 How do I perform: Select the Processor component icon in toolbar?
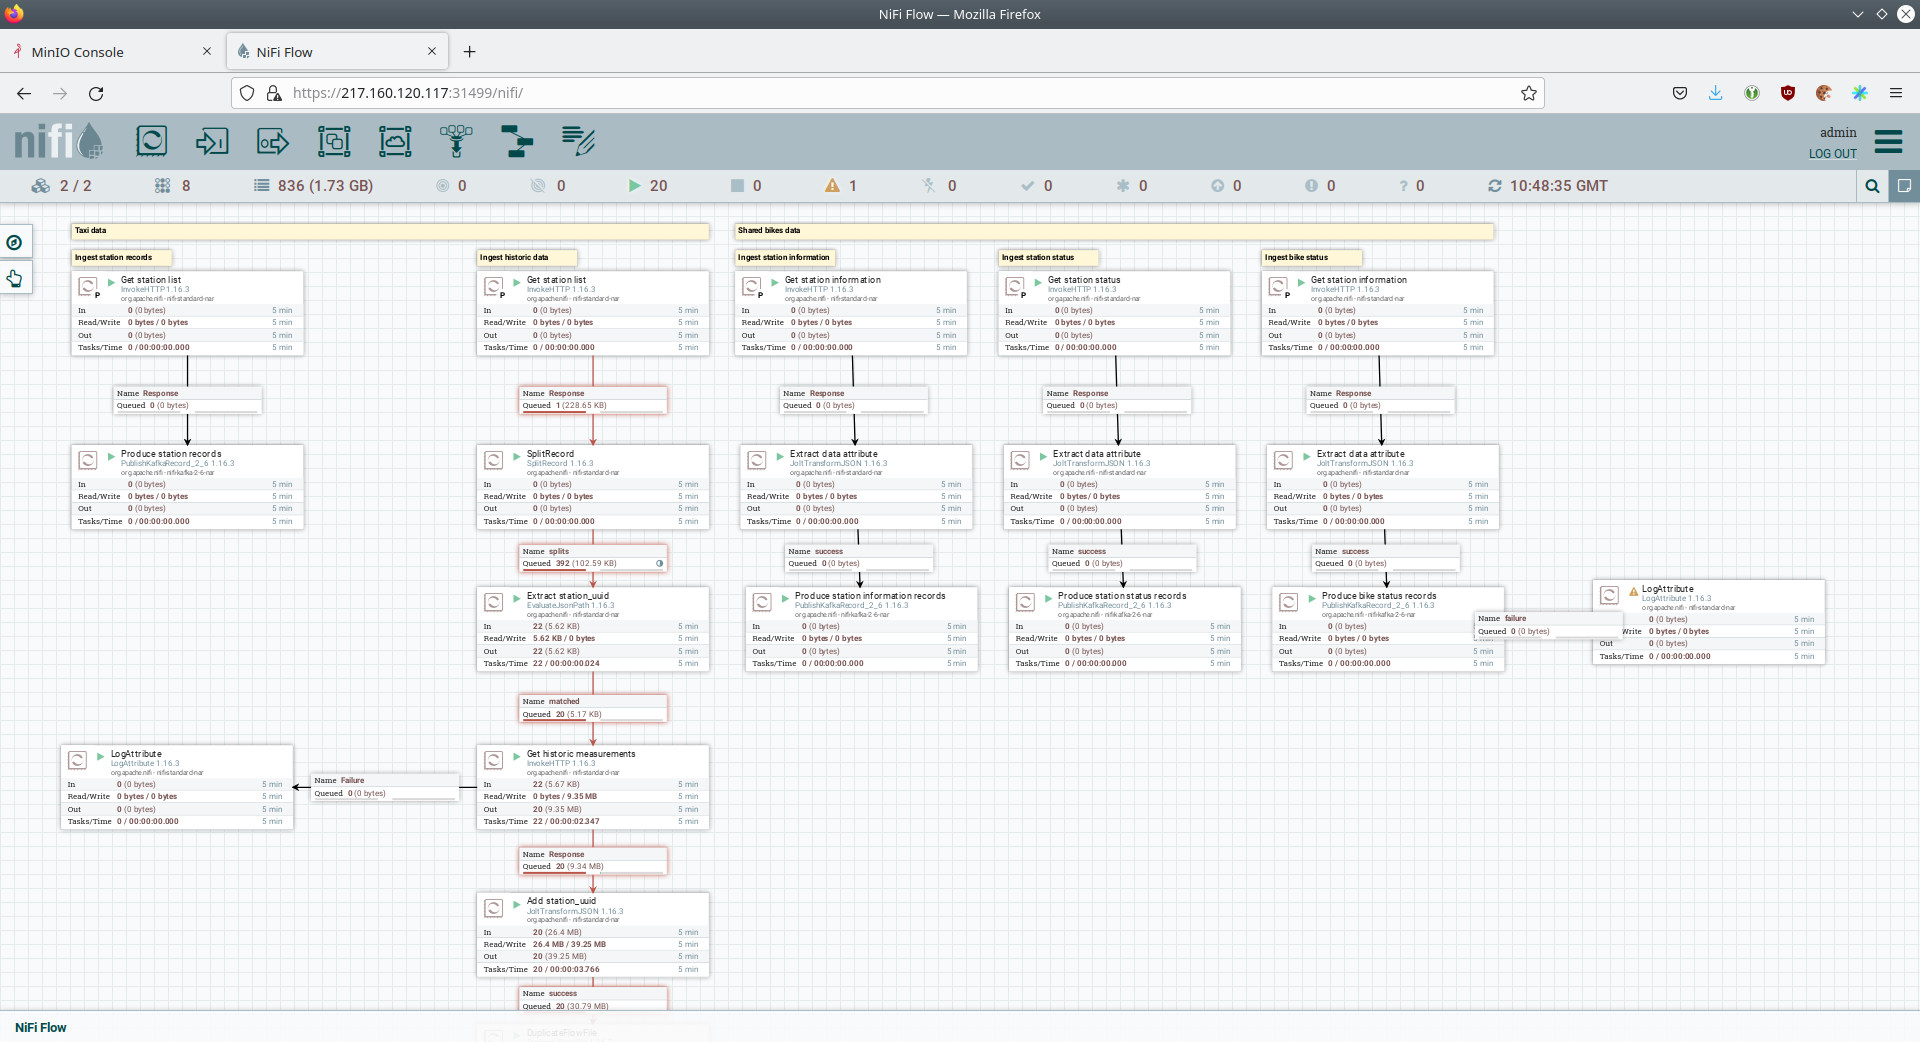pos(151,141)
